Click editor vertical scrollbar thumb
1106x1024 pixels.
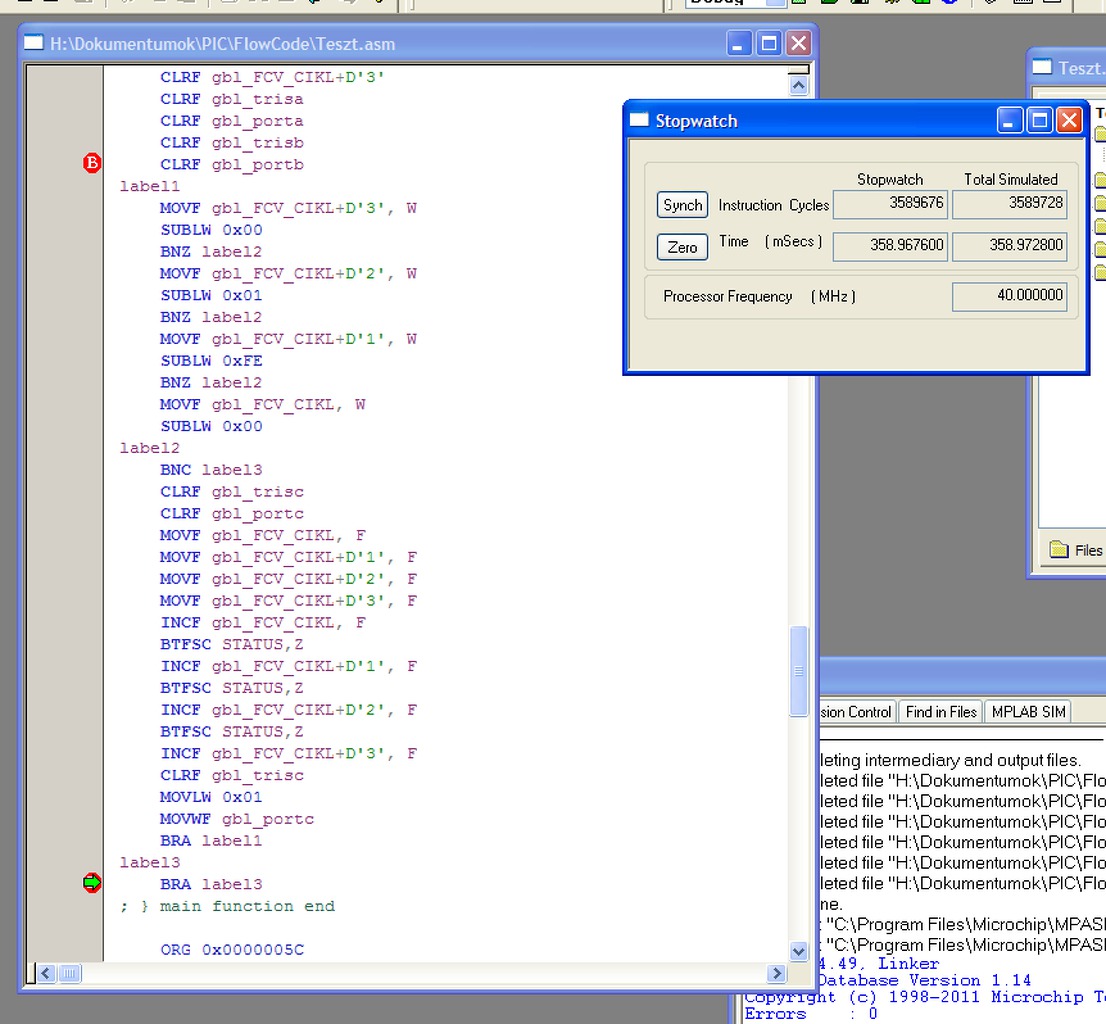pos(798,671)
